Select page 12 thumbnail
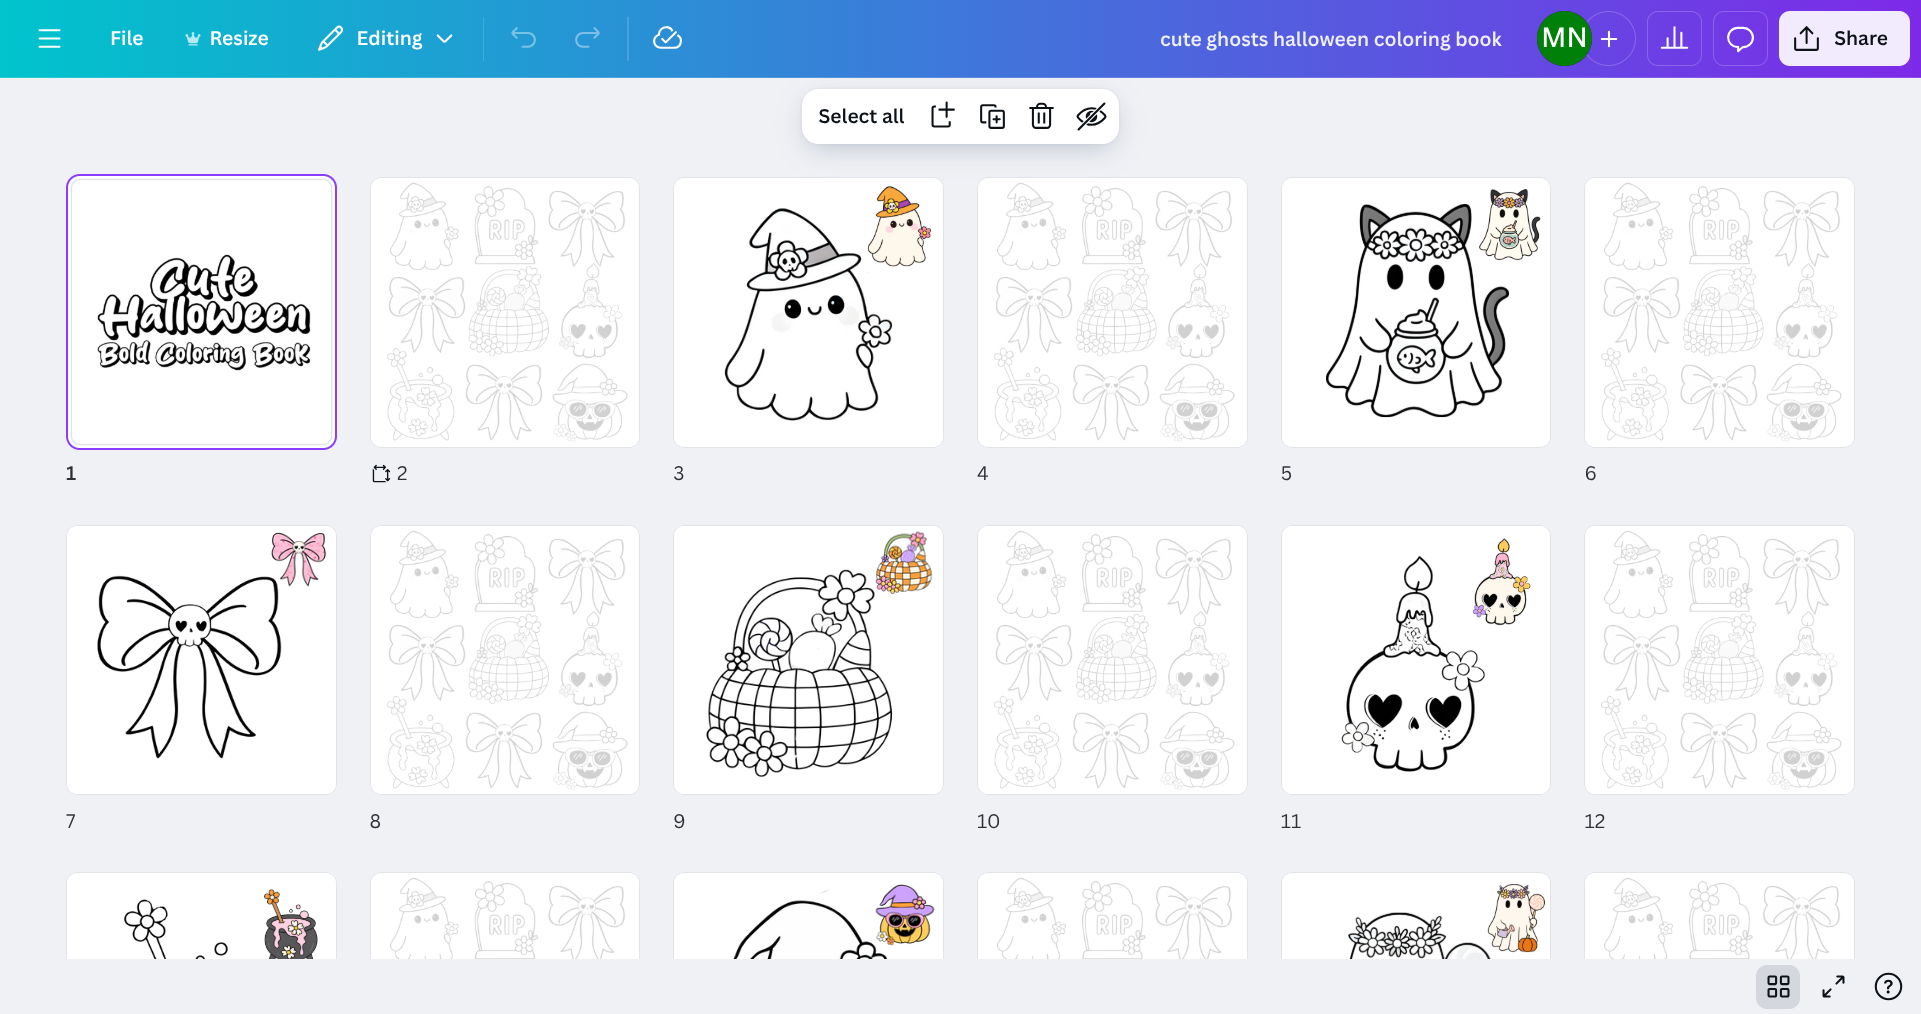Viewport: 1921px width, 1014px height. (1719, 660)
